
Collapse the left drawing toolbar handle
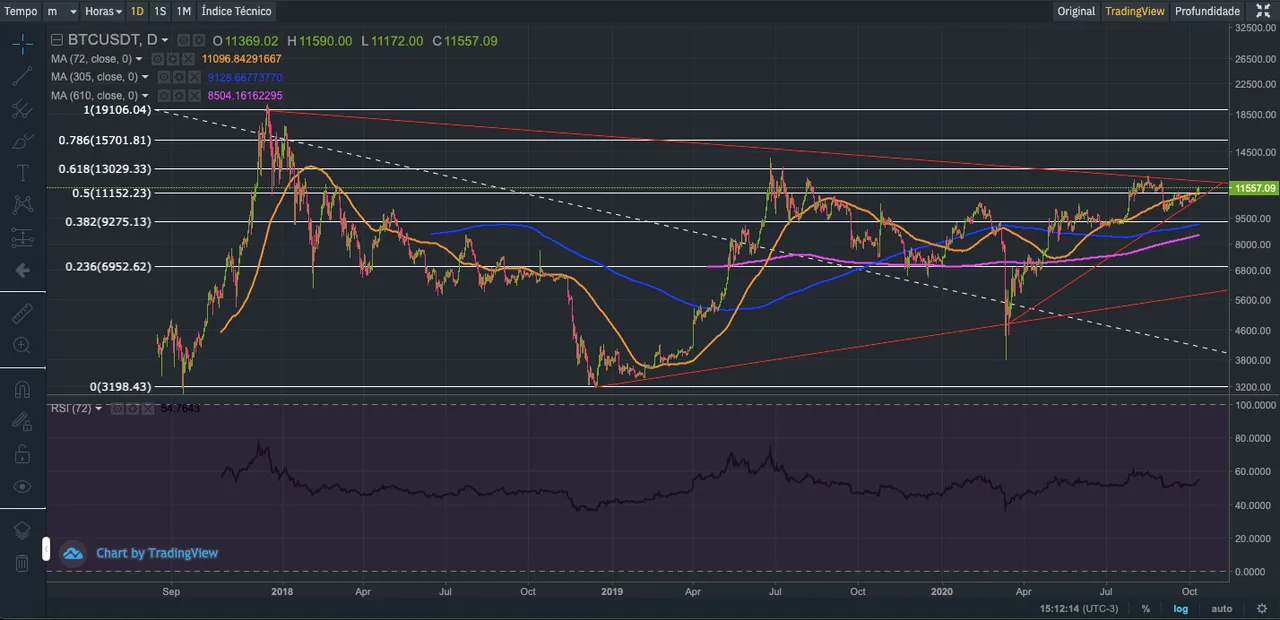tap(46, 549)
